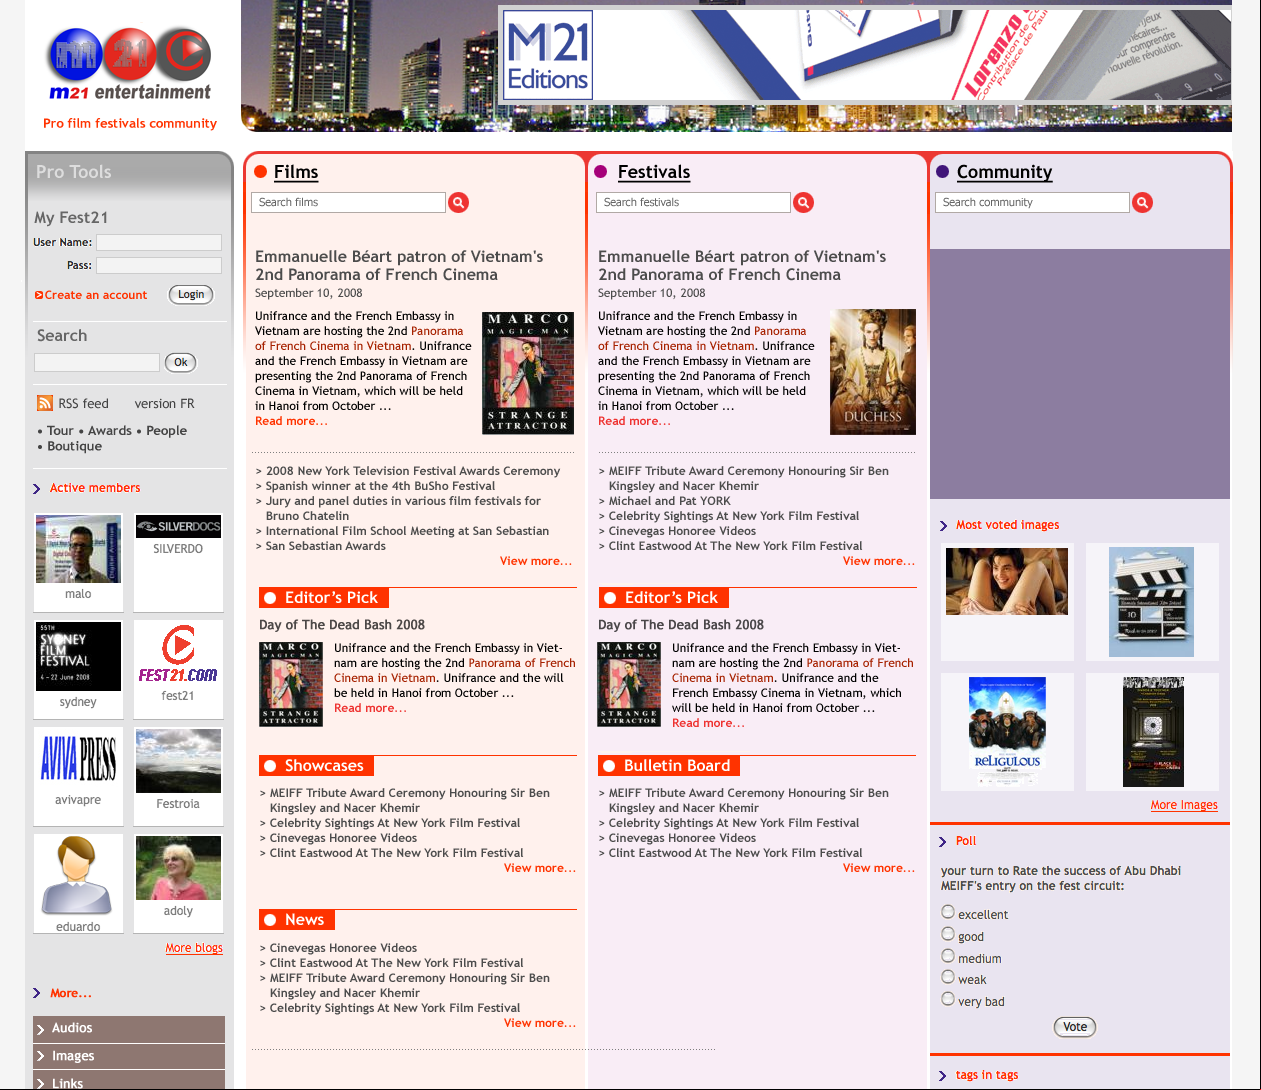The height and width of the screenshot is (1090, 1261).
Task: Select the excellent poll option
Action: (948, 912)
